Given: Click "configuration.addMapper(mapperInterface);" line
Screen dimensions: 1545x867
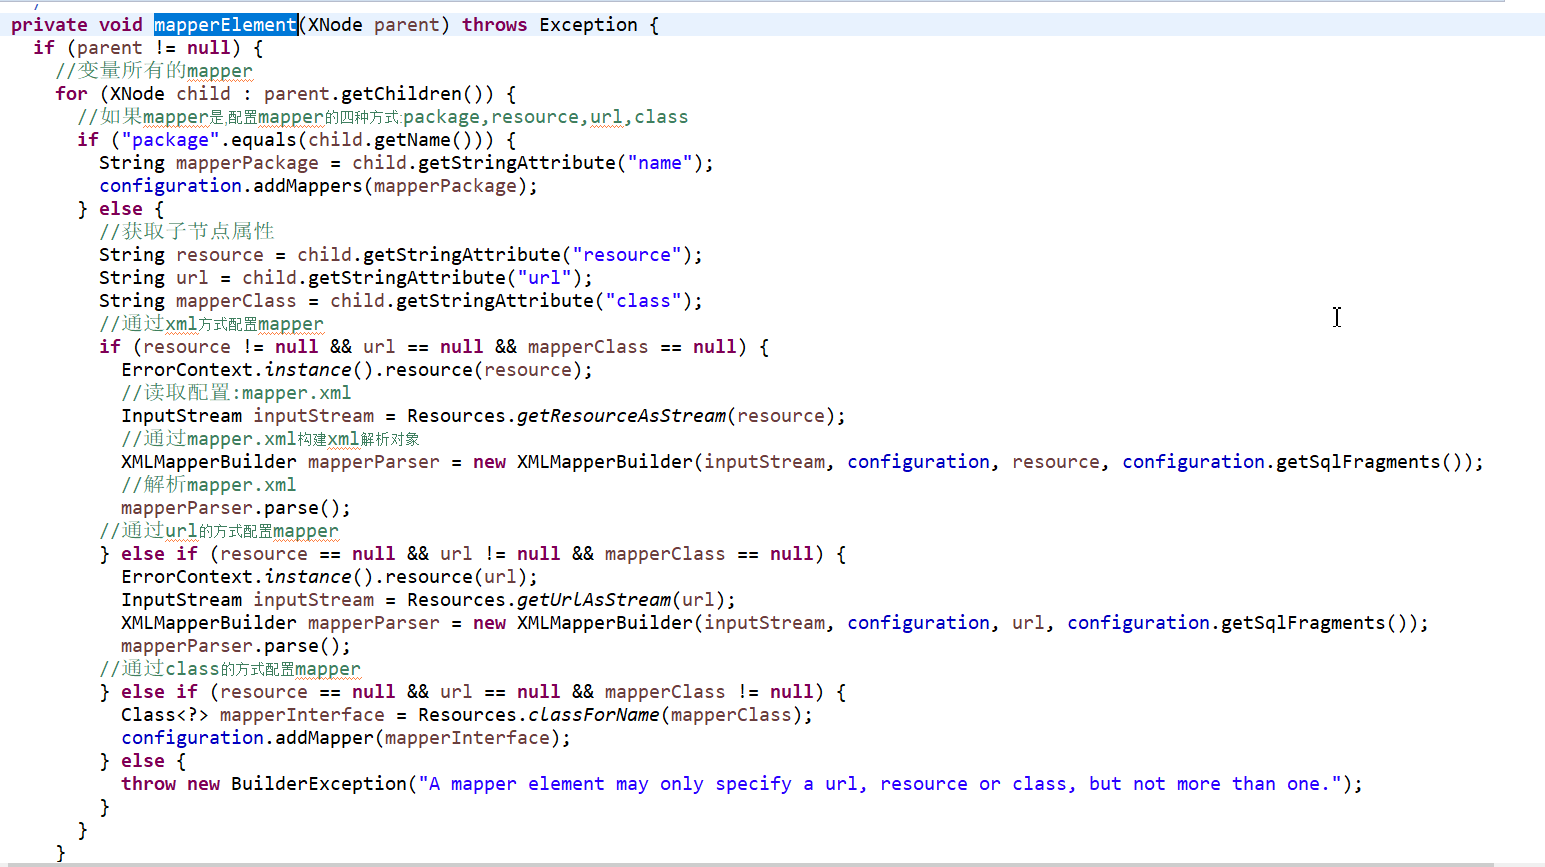Looking at the screenshot, I should click(x=346, y=738).
